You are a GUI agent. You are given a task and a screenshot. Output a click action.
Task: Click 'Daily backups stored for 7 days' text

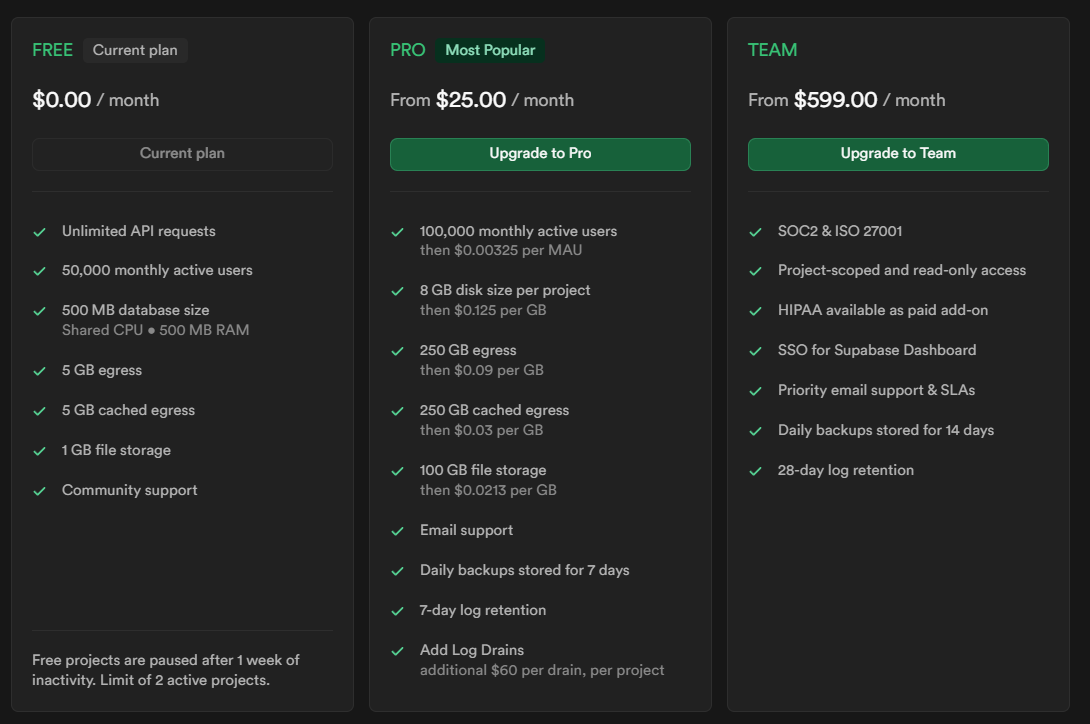coord(525,570)
